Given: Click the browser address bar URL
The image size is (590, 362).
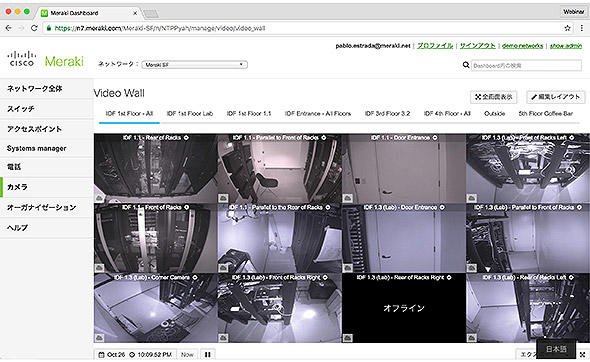Looking at the screenshot, I should [160, 28].
